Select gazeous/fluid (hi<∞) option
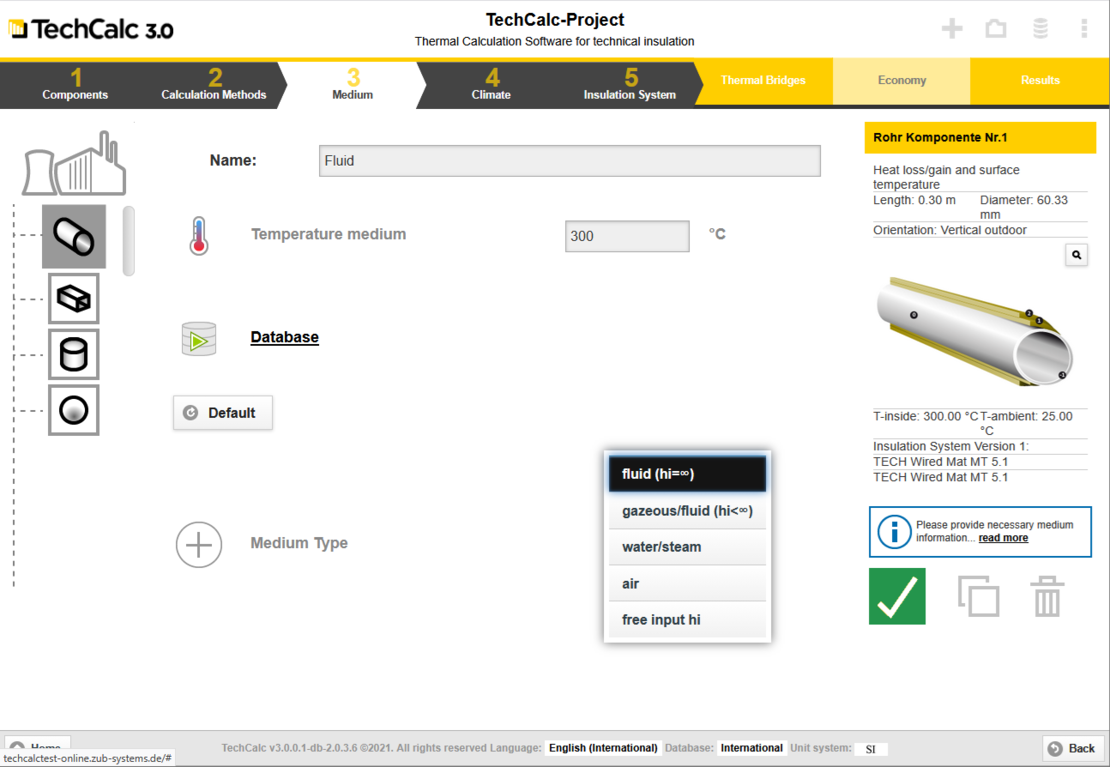The image size is (1110, 767). [687, 511]
